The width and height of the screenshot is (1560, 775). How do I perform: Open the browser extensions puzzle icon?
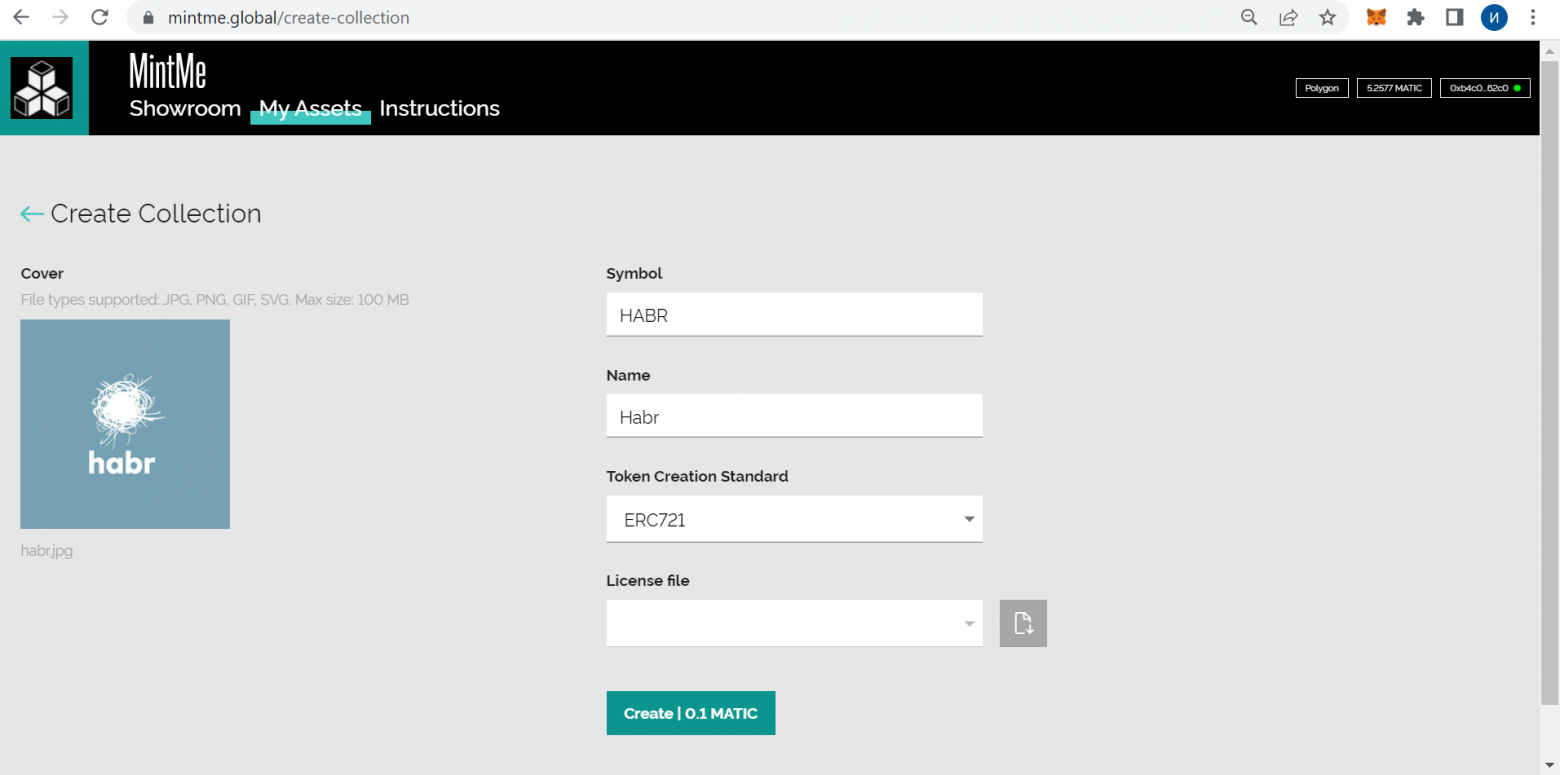coord(1415,17)
